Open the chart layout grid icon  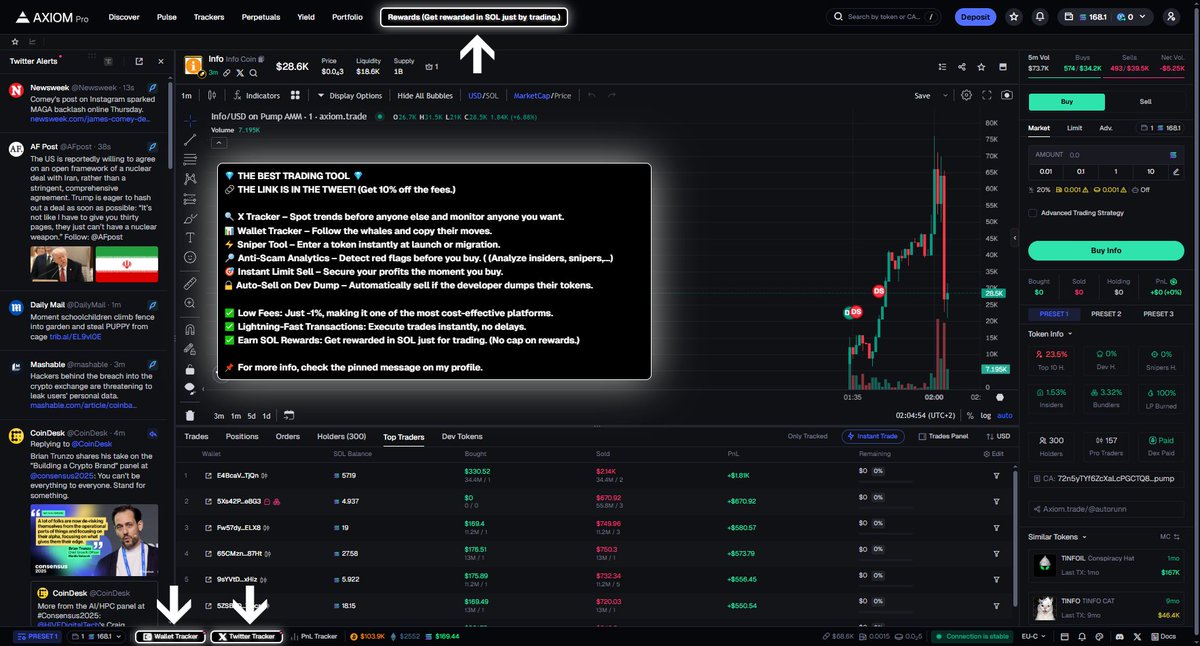click(x=295, y=96)
